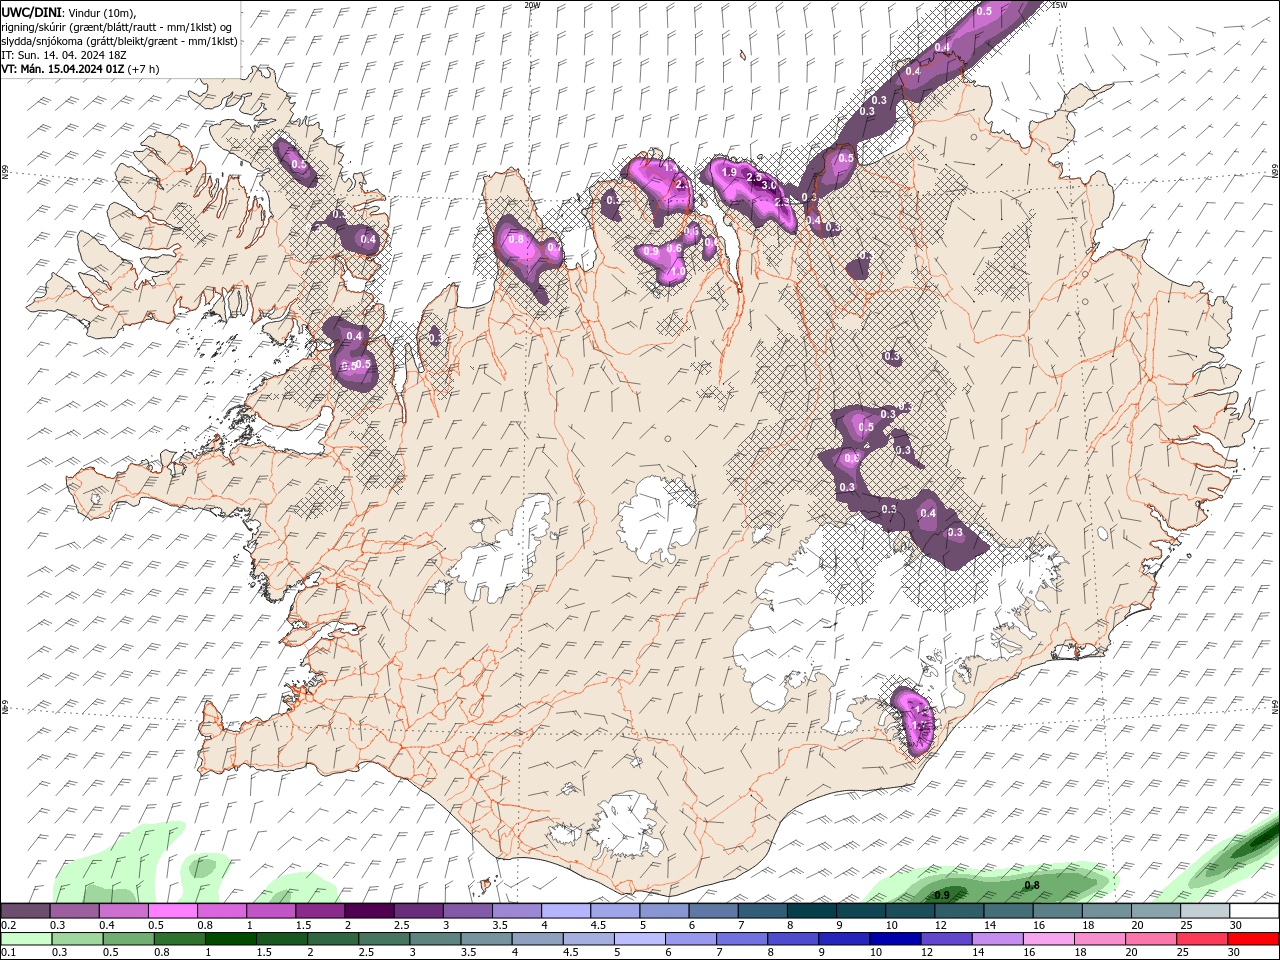1280x960 pixels.
Task: Click the 0.8 label in the green rain band
Action: (x=1032, y=885)
